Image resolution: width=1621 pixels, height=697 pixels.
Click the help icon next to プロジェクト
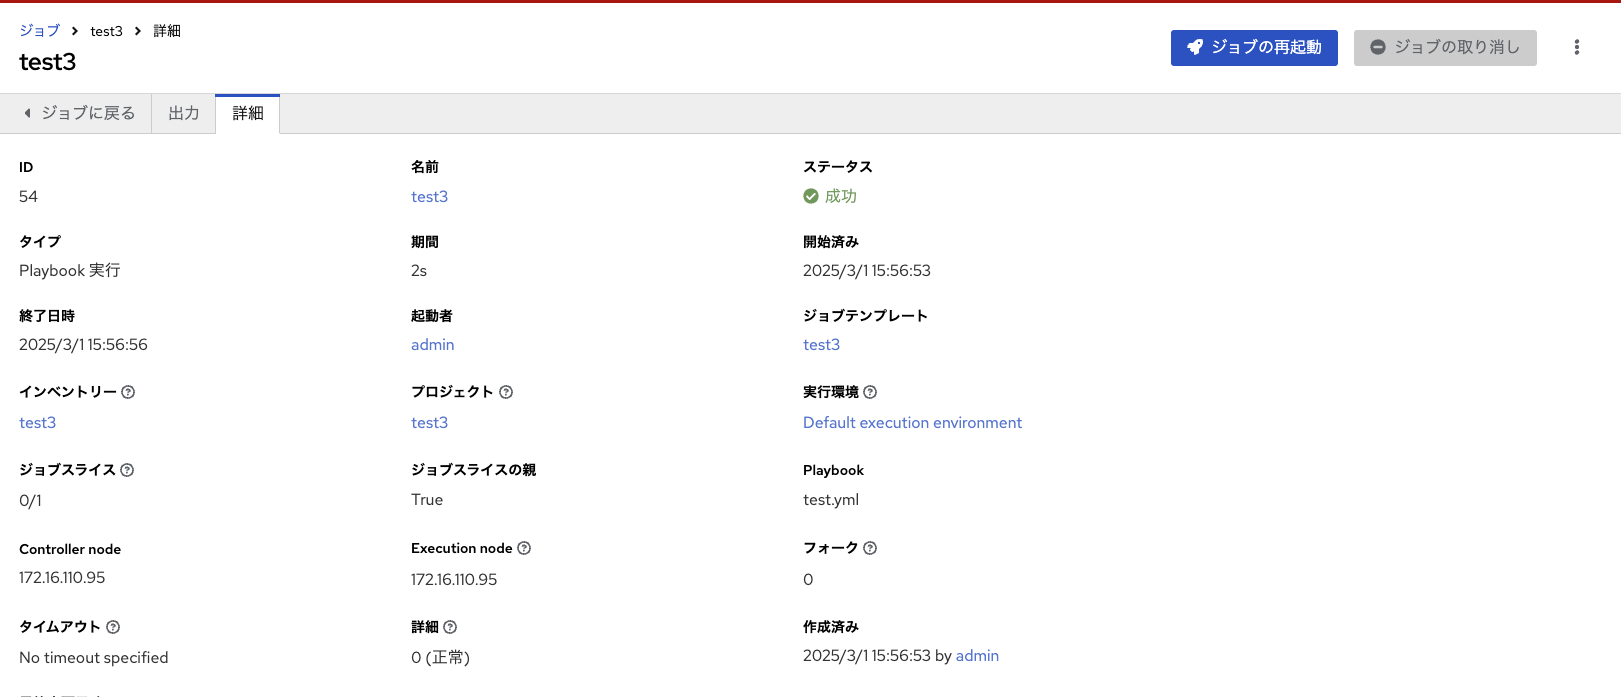click(506, 392)
